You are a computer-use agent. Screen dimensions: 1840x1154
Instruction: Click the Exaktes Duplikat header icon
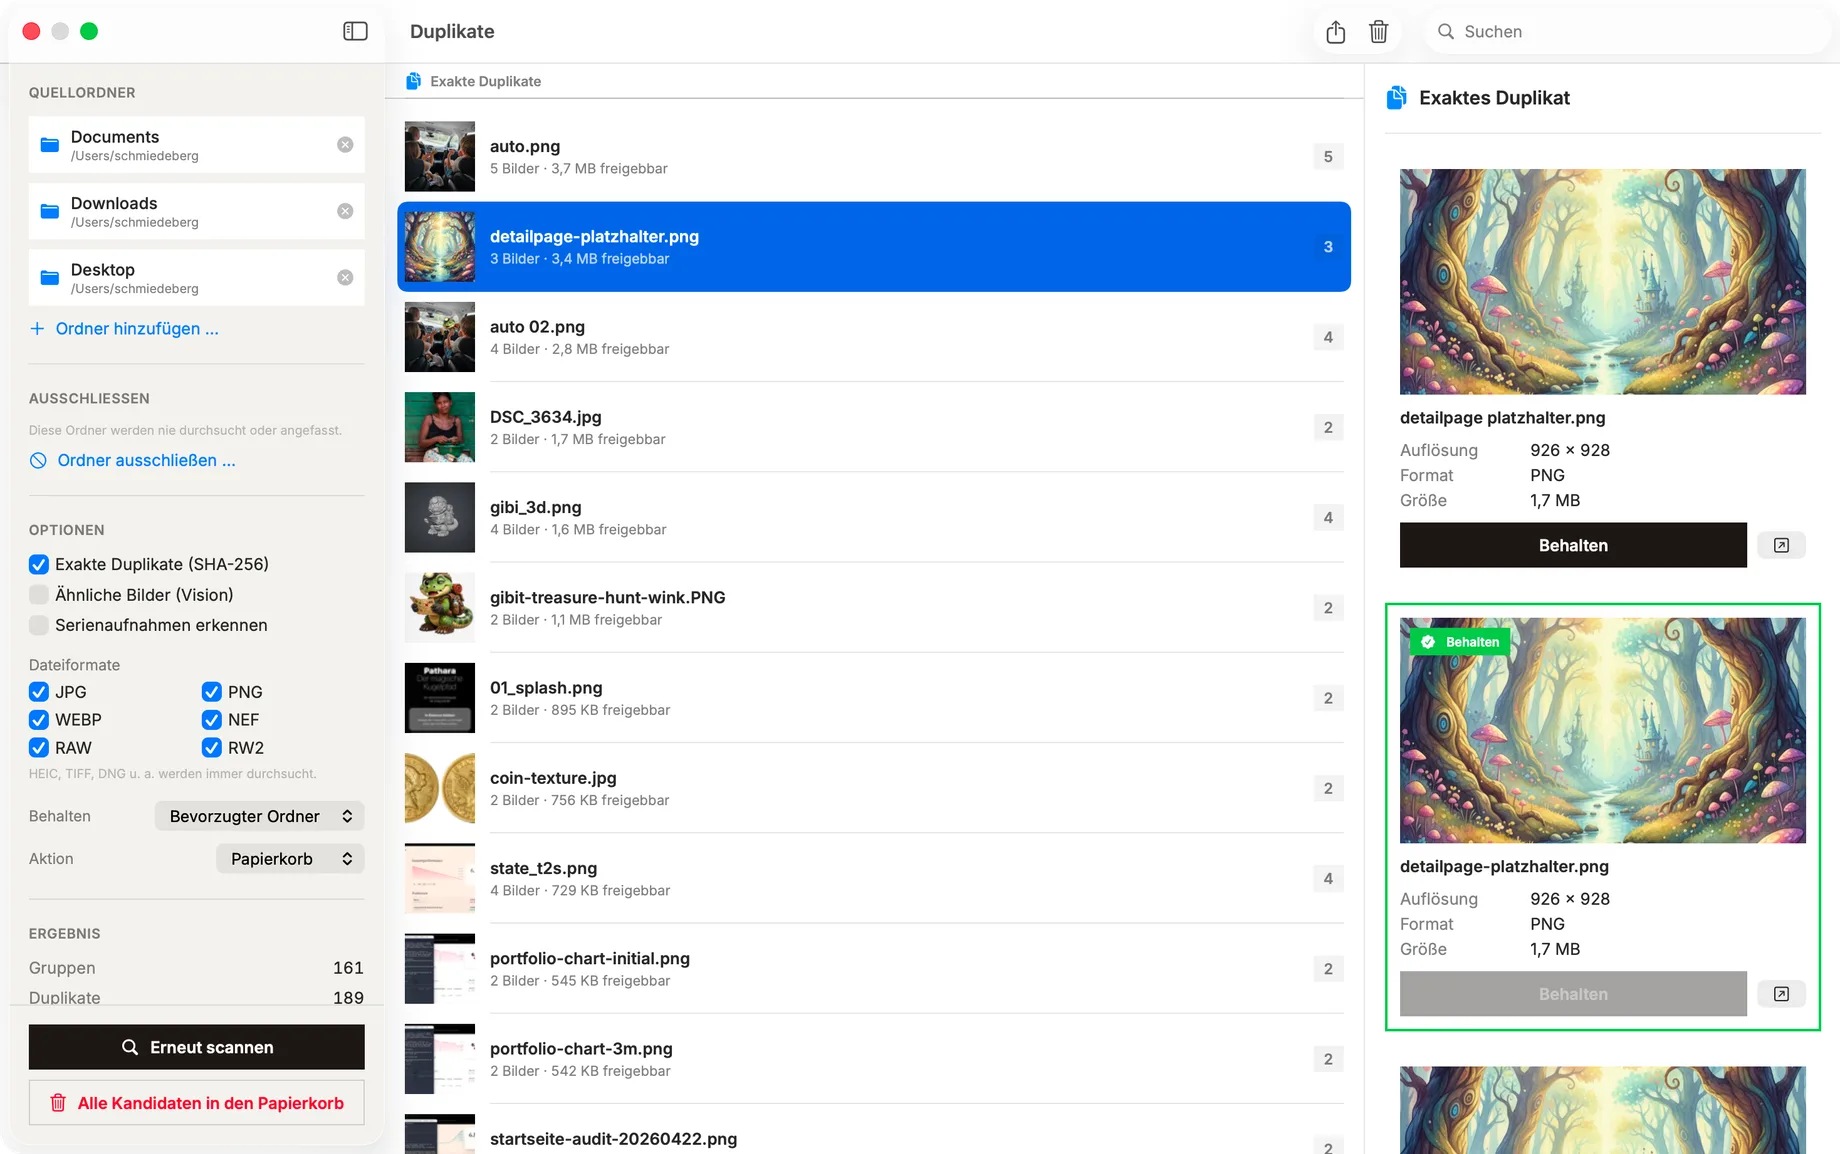(x=1397, y=97)
